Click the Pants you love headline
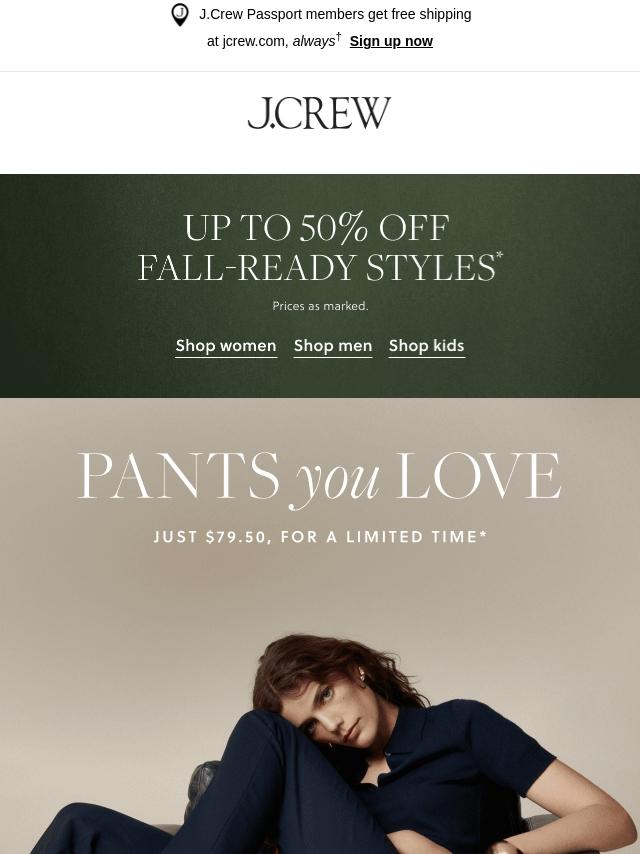 coord(319,478)
